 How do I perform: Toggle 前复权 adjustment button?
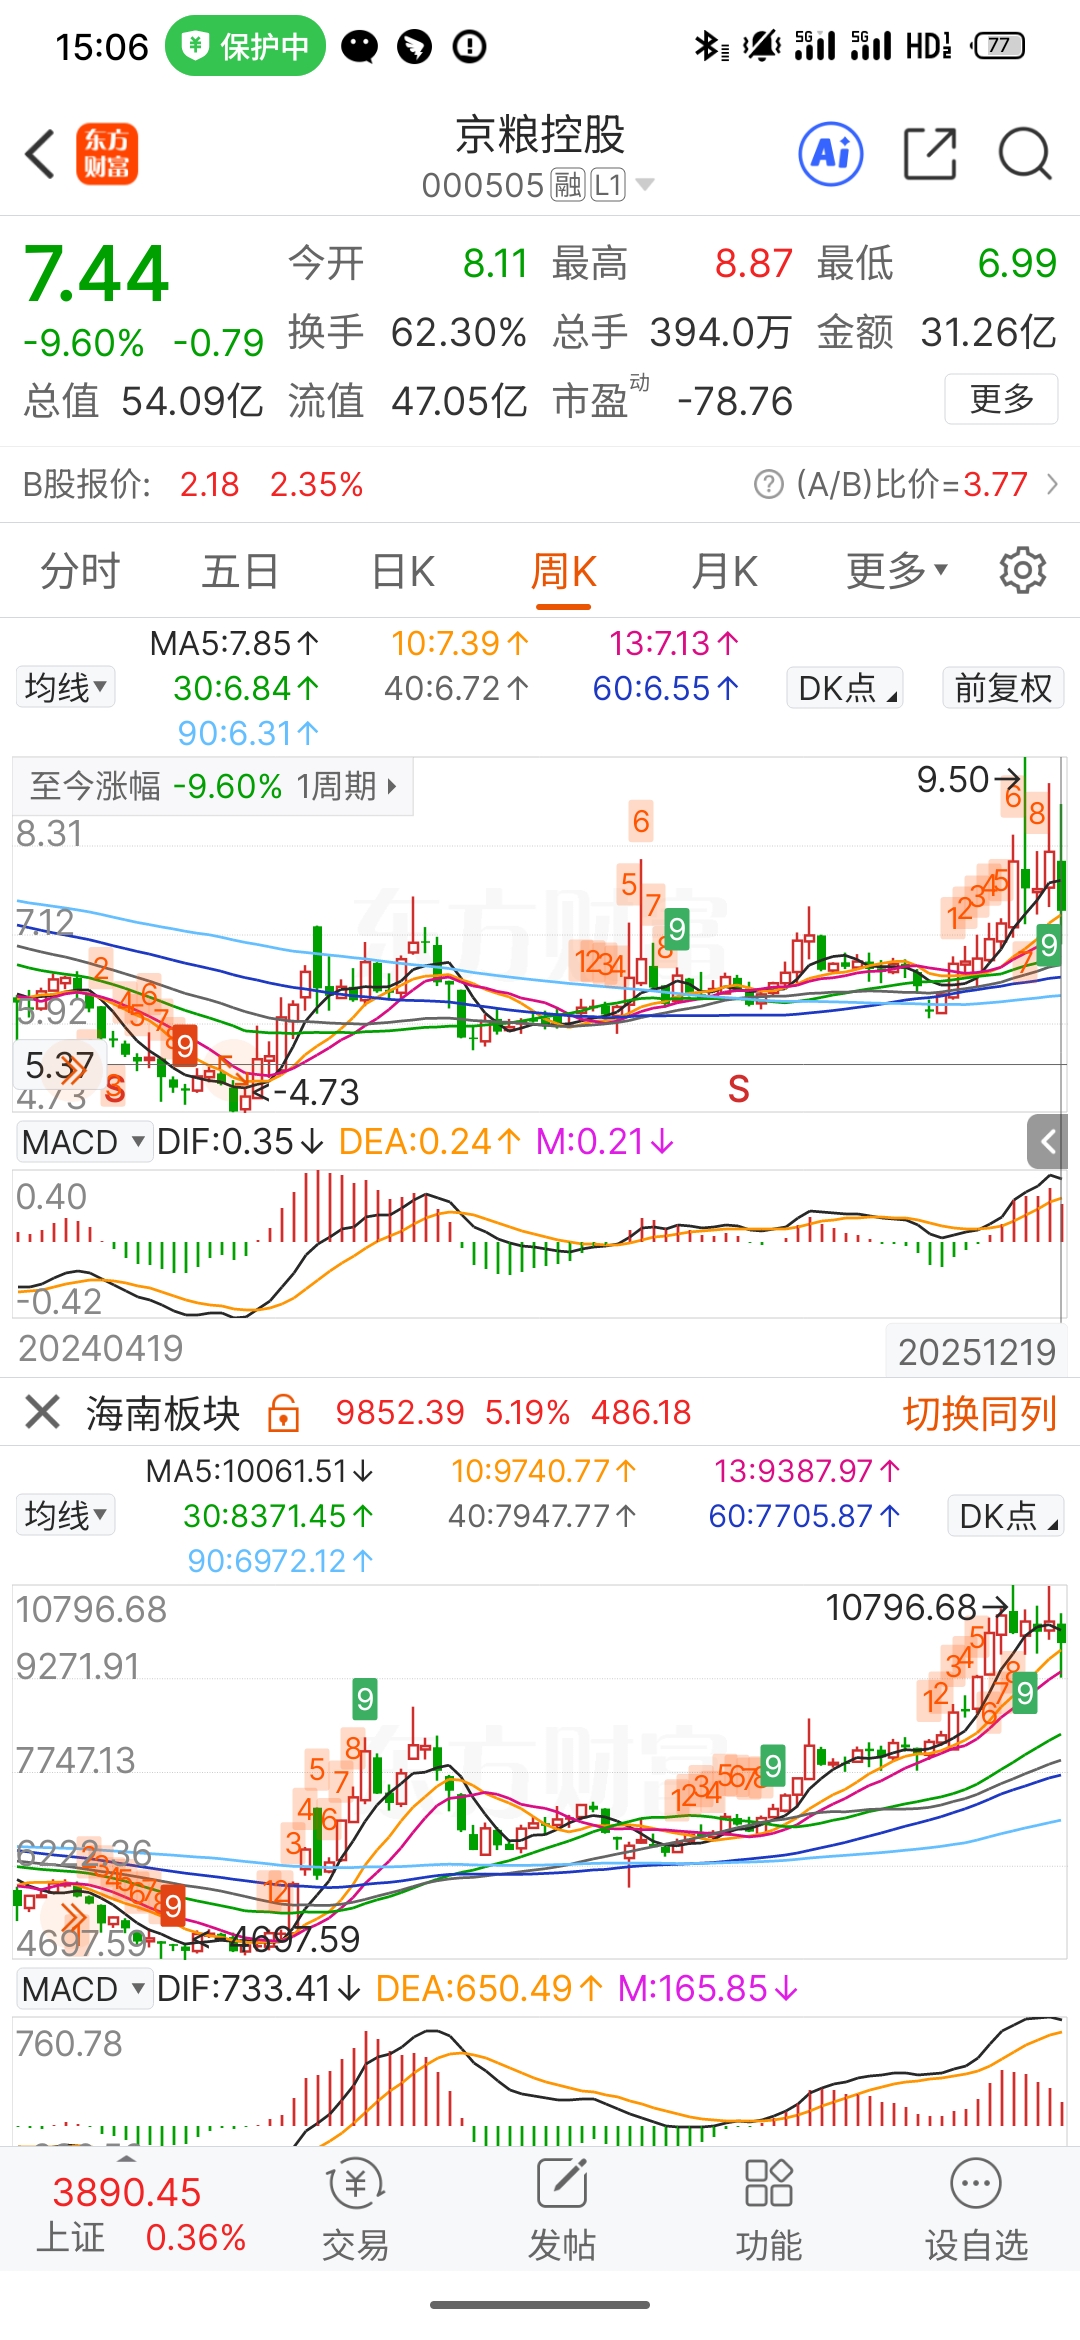click(1003, 688)
